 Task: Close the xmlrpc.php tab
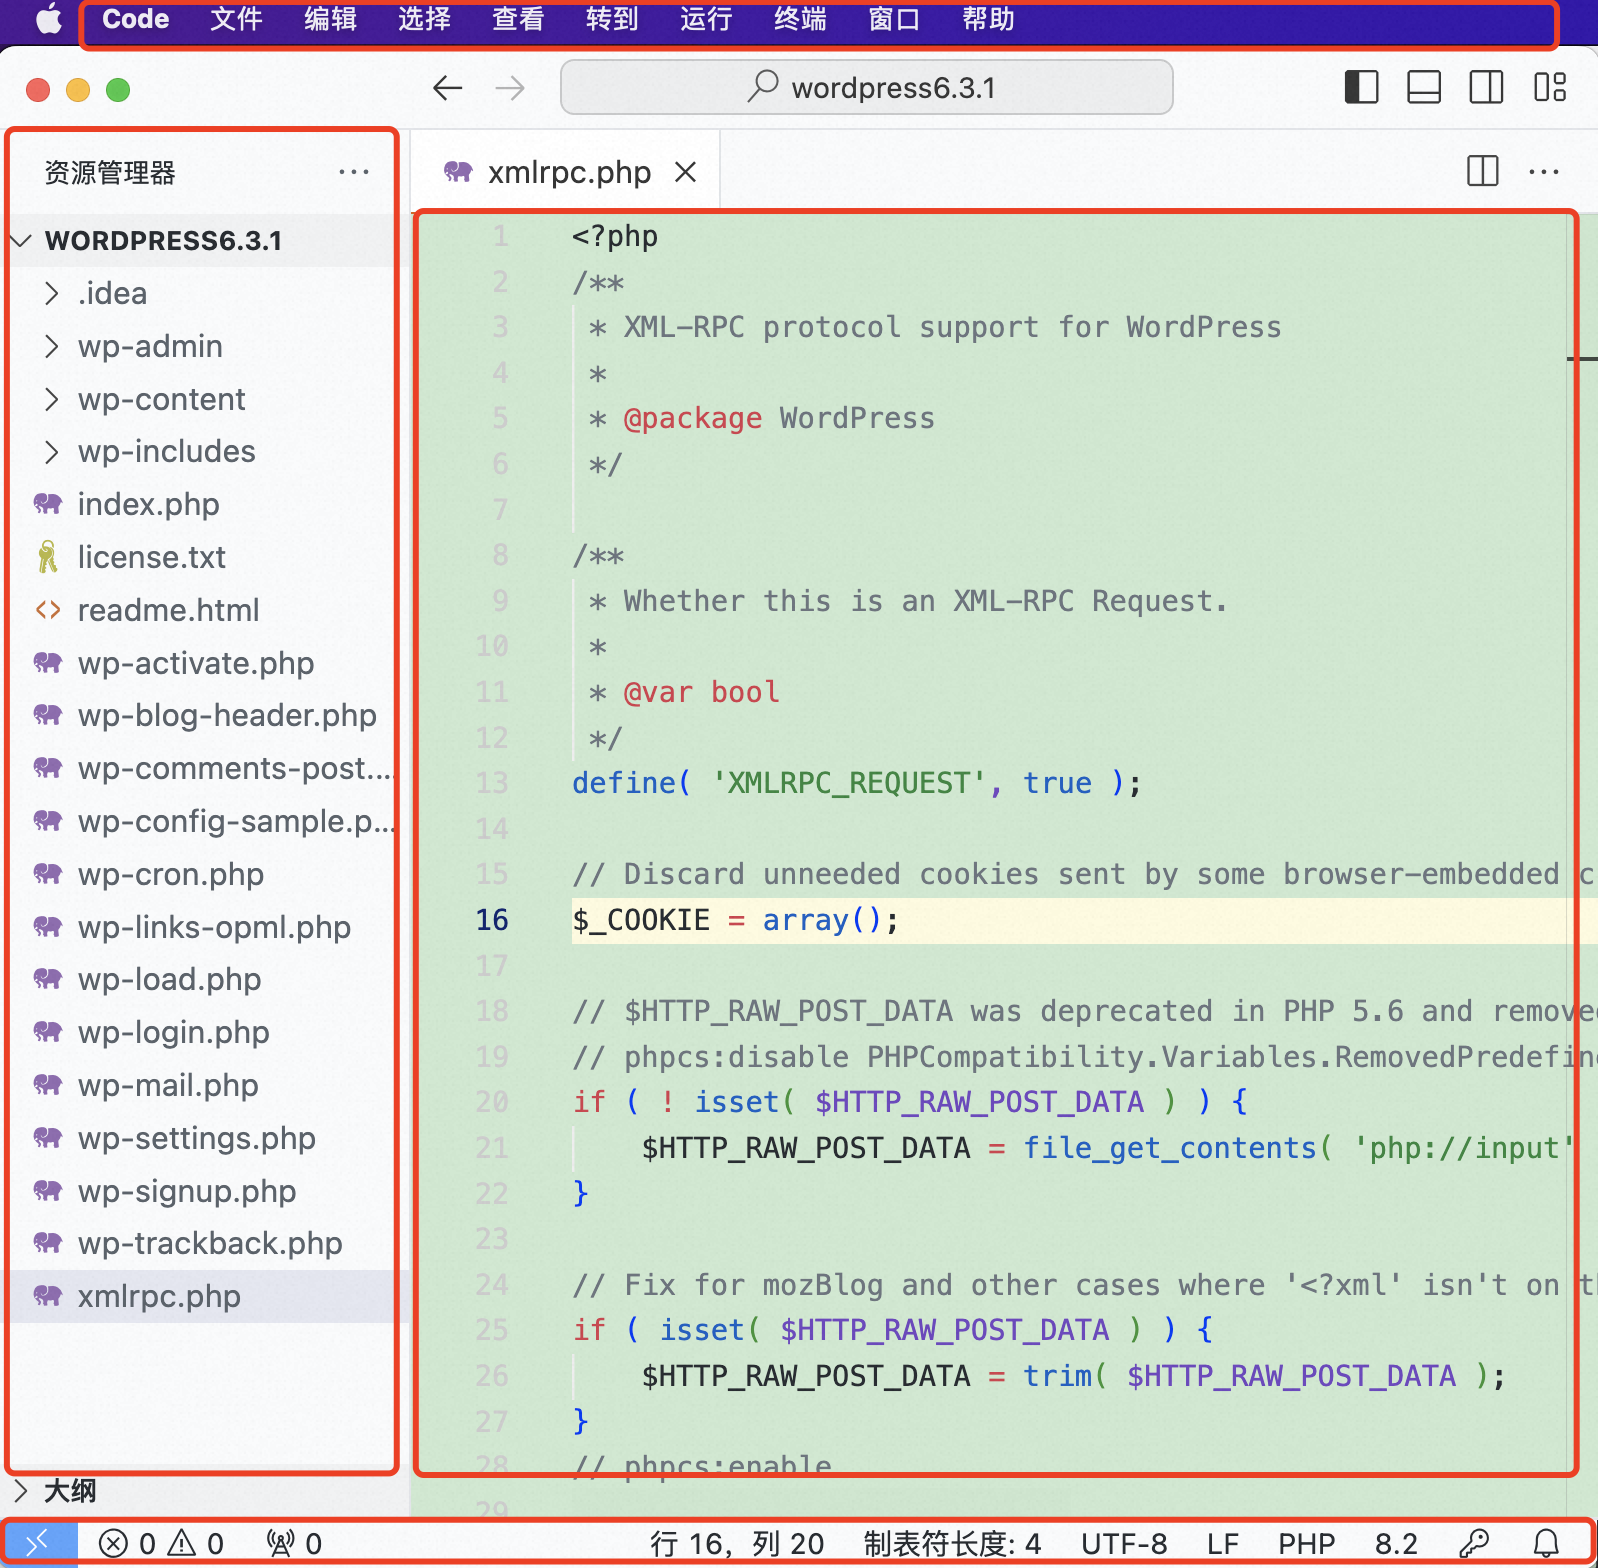pos(685,172)
